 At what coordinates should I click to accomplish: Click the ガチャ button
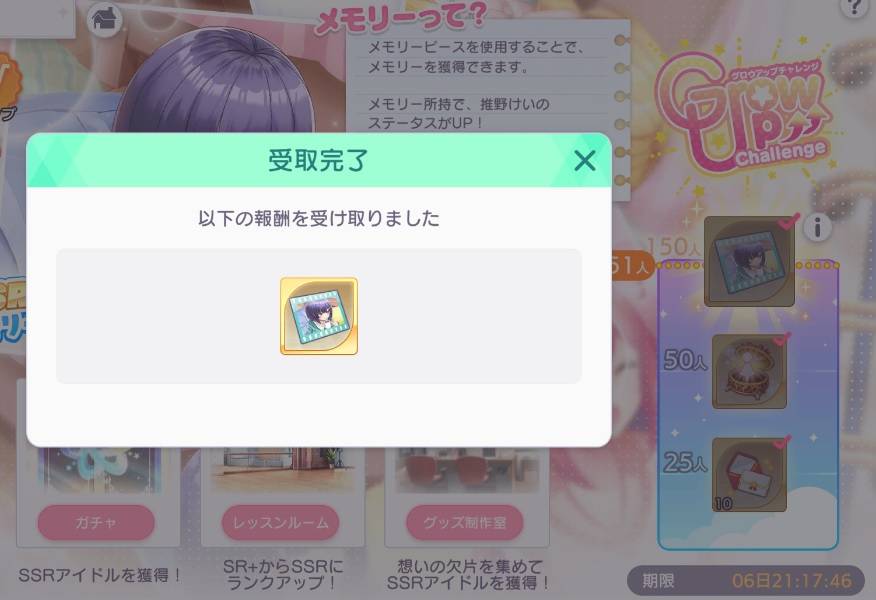tap(96, 522)
